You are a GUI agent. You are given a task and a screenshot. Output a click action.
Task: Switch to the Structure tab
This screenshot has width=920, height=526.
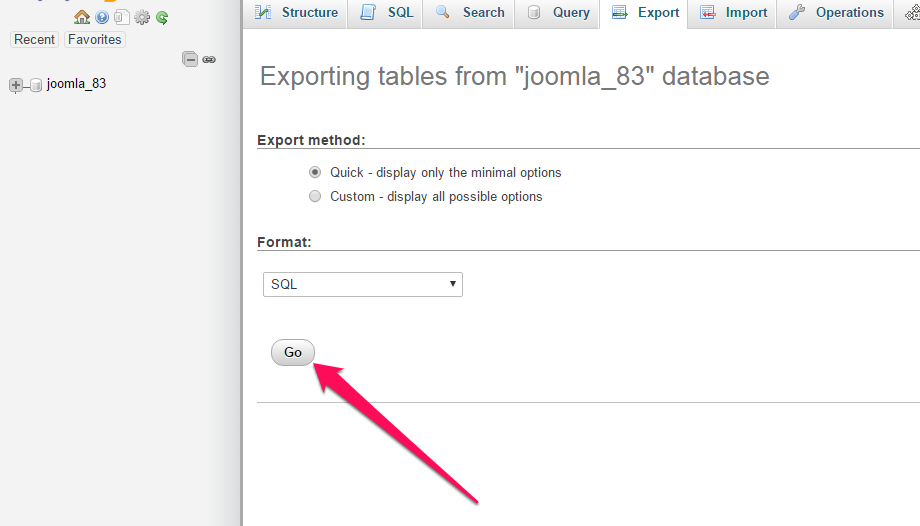click(296, 13)
